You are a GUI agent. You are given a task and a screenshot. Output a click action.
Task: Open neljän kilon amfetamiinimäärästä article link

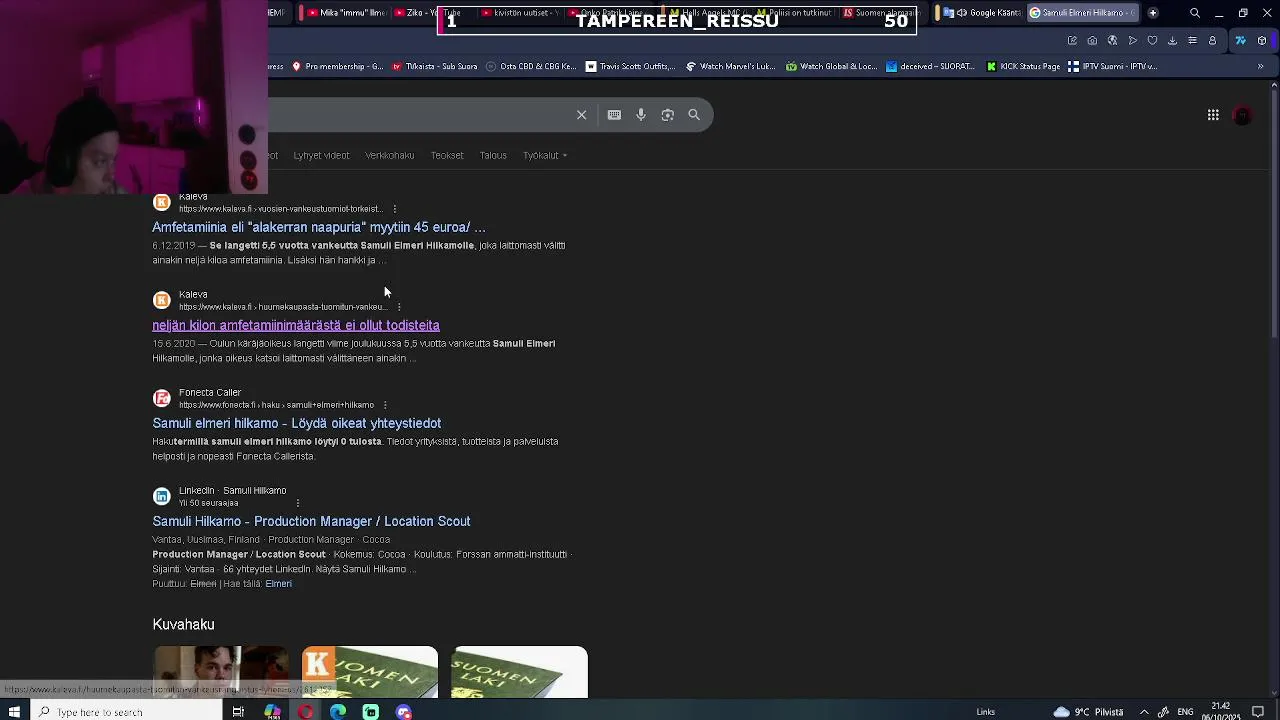pyautogui.click(x=296, y=325)
